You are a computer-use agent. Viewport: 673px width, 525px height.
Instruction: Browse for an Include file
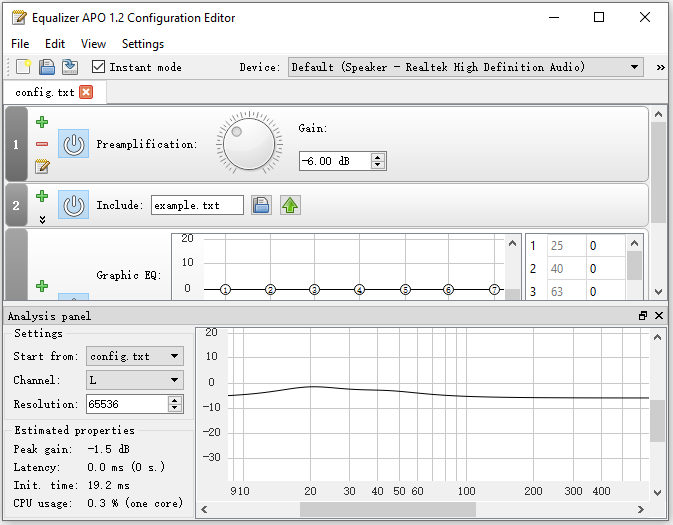coord(261,205)
